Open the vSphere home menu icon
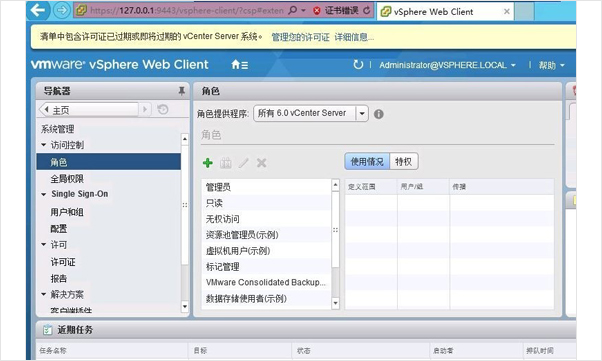The width and height of the screenshot is (602, 361). 240,65
